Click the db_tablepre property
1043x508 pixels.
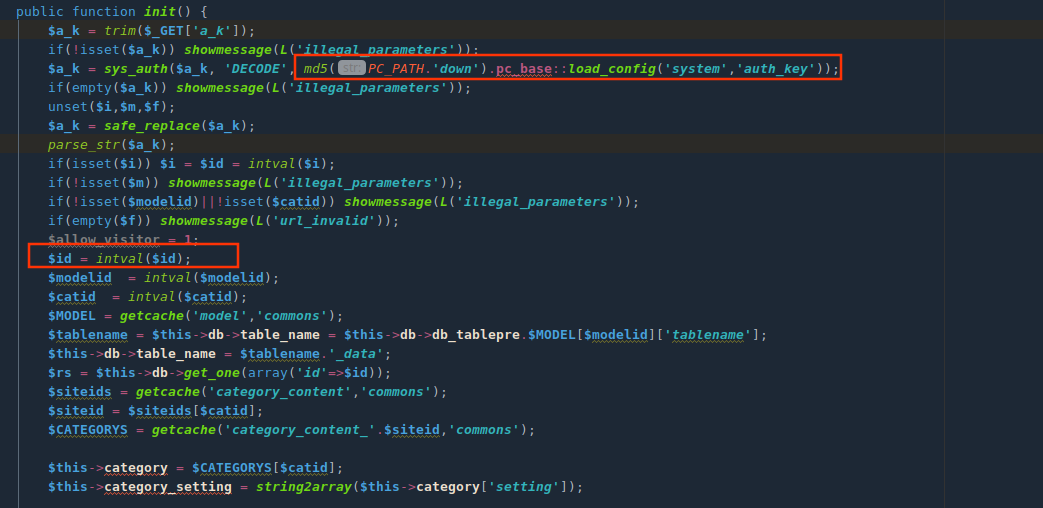476,335
